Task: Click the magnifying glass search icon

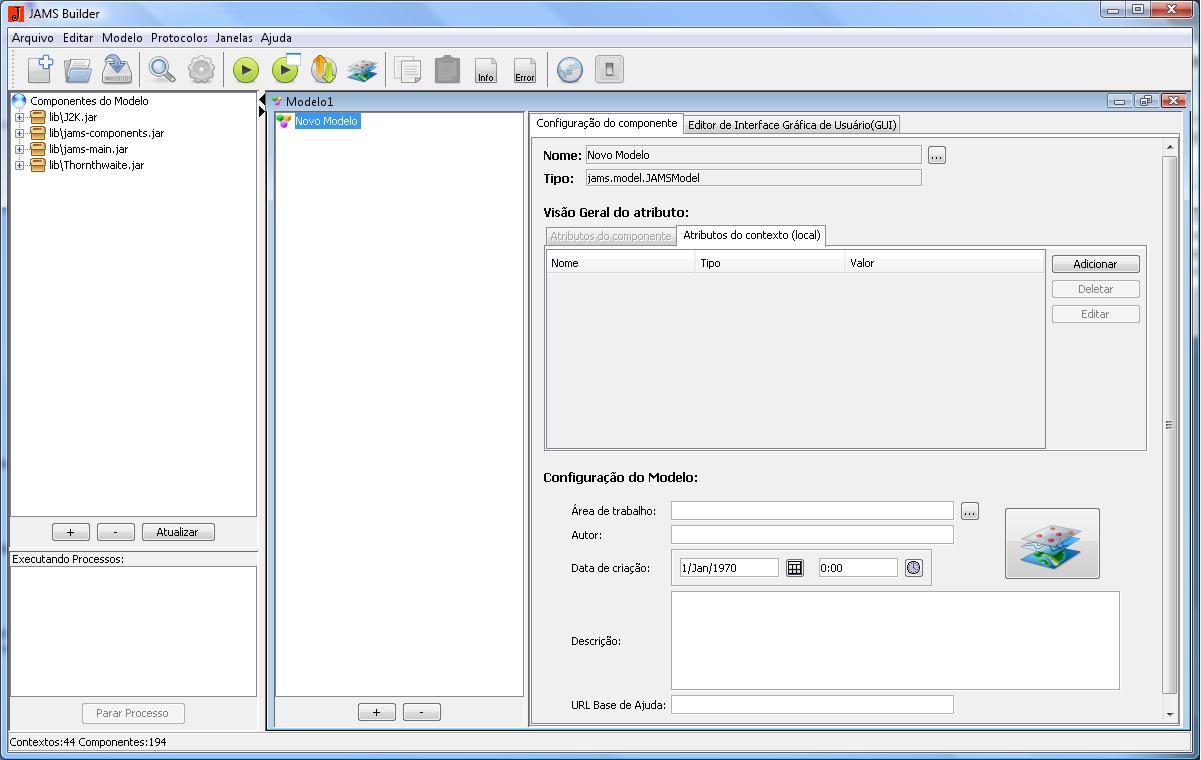Action: click(162, 70)
